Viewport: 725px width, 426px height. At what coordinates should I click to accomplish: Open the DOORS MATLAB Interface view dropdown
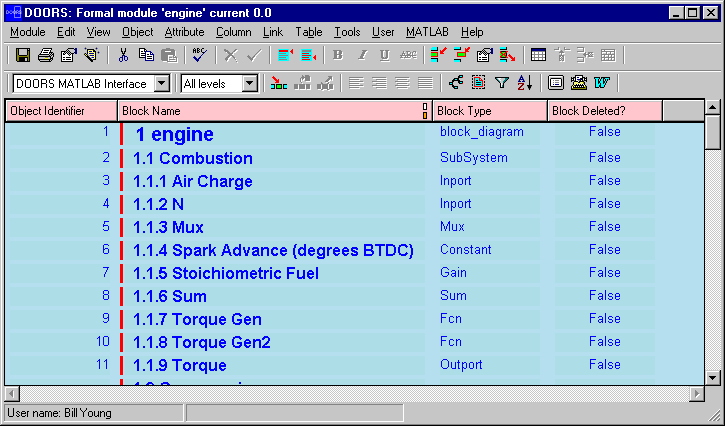coord(162,84)
